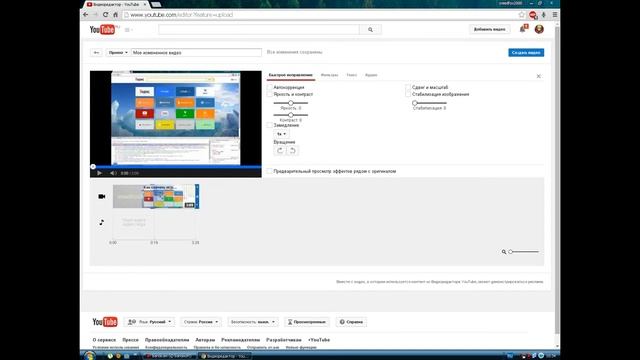Go back with the browser back arrow
Screen dimensions: 640x360
(86, 15)
